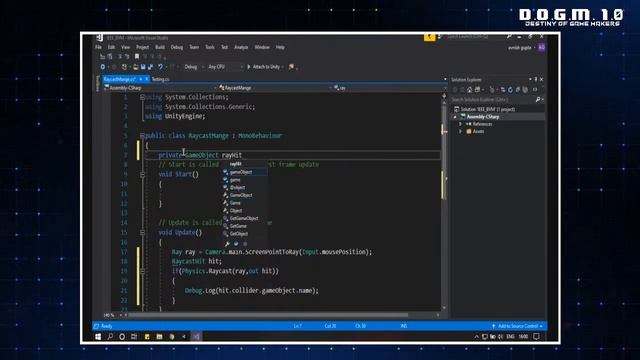Open the member navigation dropdown in editor

(x=390, y=88)
